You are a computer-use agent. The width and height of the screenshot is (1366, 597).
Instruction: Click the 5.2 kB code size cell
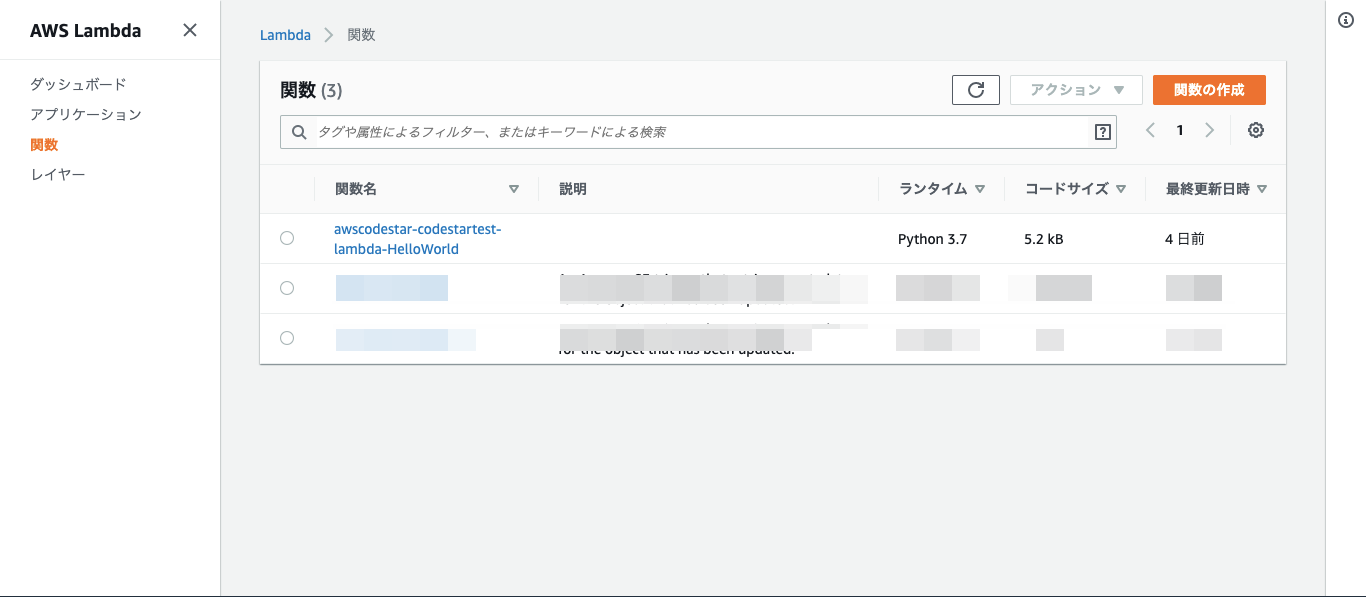(1044, 239)
